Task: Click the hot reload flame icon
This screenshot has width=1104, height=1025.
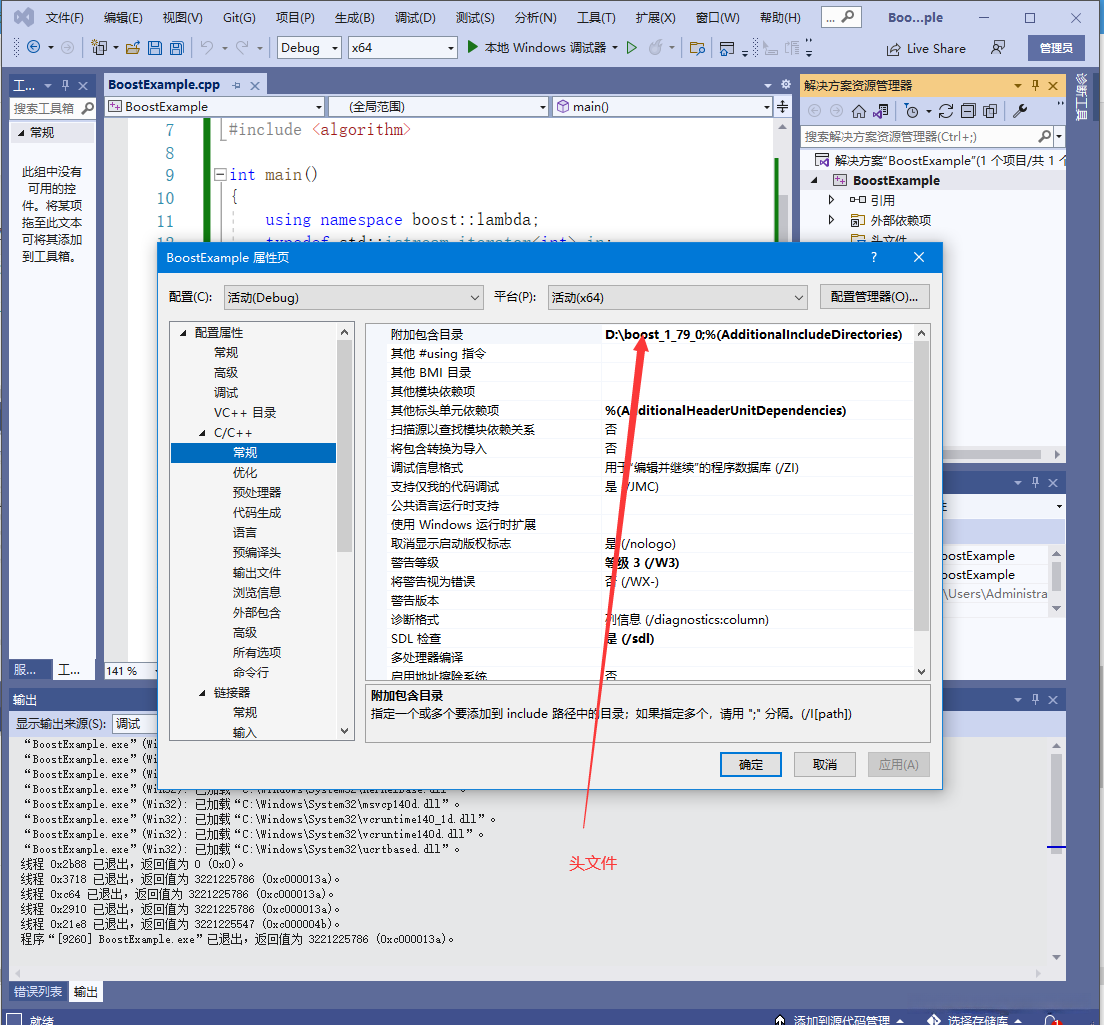Action: pos(656,47)
